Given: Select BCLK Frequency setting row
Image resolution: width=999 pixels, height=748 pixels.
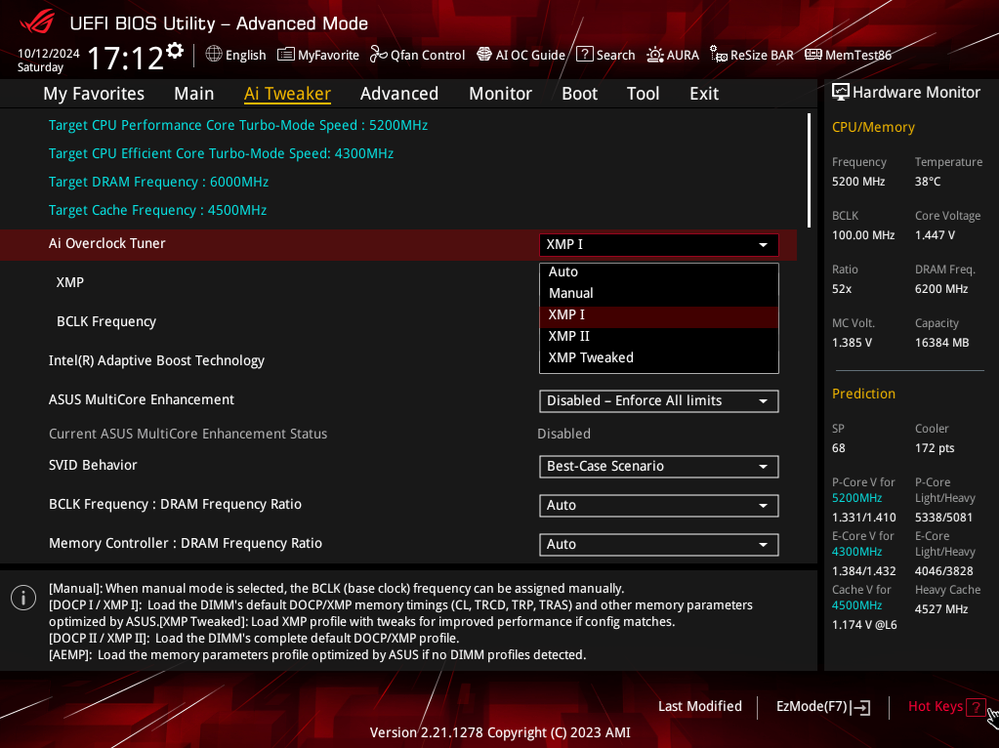Looking at the screenshot, I should 106,322.
